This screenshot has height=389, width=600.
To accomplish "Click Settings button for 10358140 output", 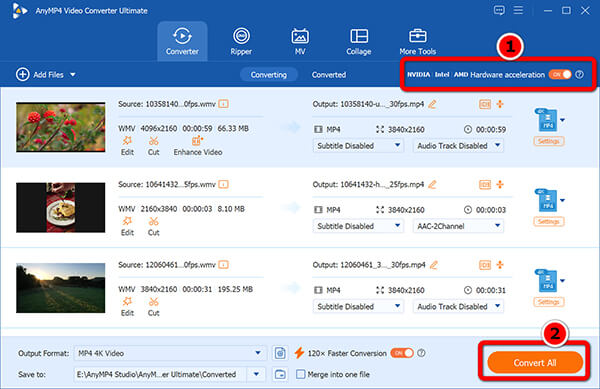I will coord(548,142).
